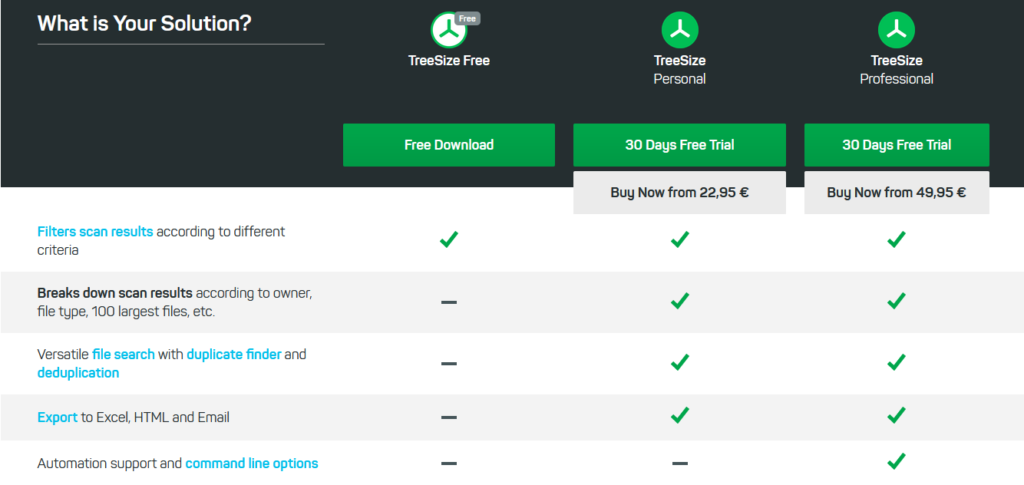Click Buy Now from 22,95 € button
1024x485 pixels.
point(680,192)
